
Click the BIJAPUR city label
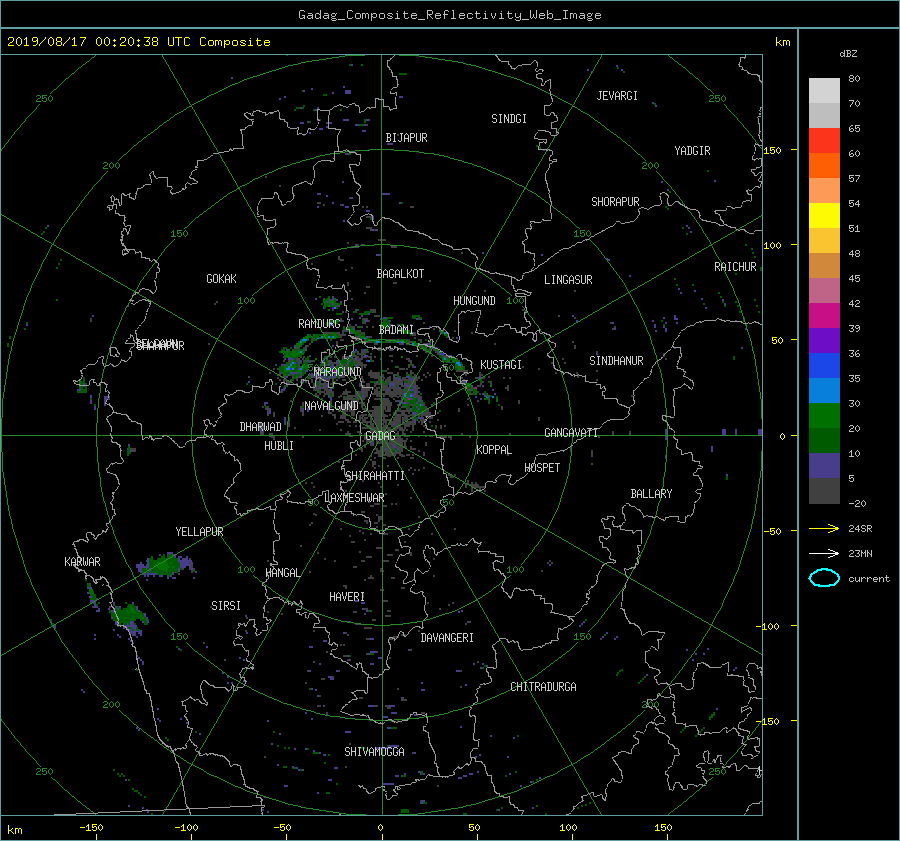(406, 138)
